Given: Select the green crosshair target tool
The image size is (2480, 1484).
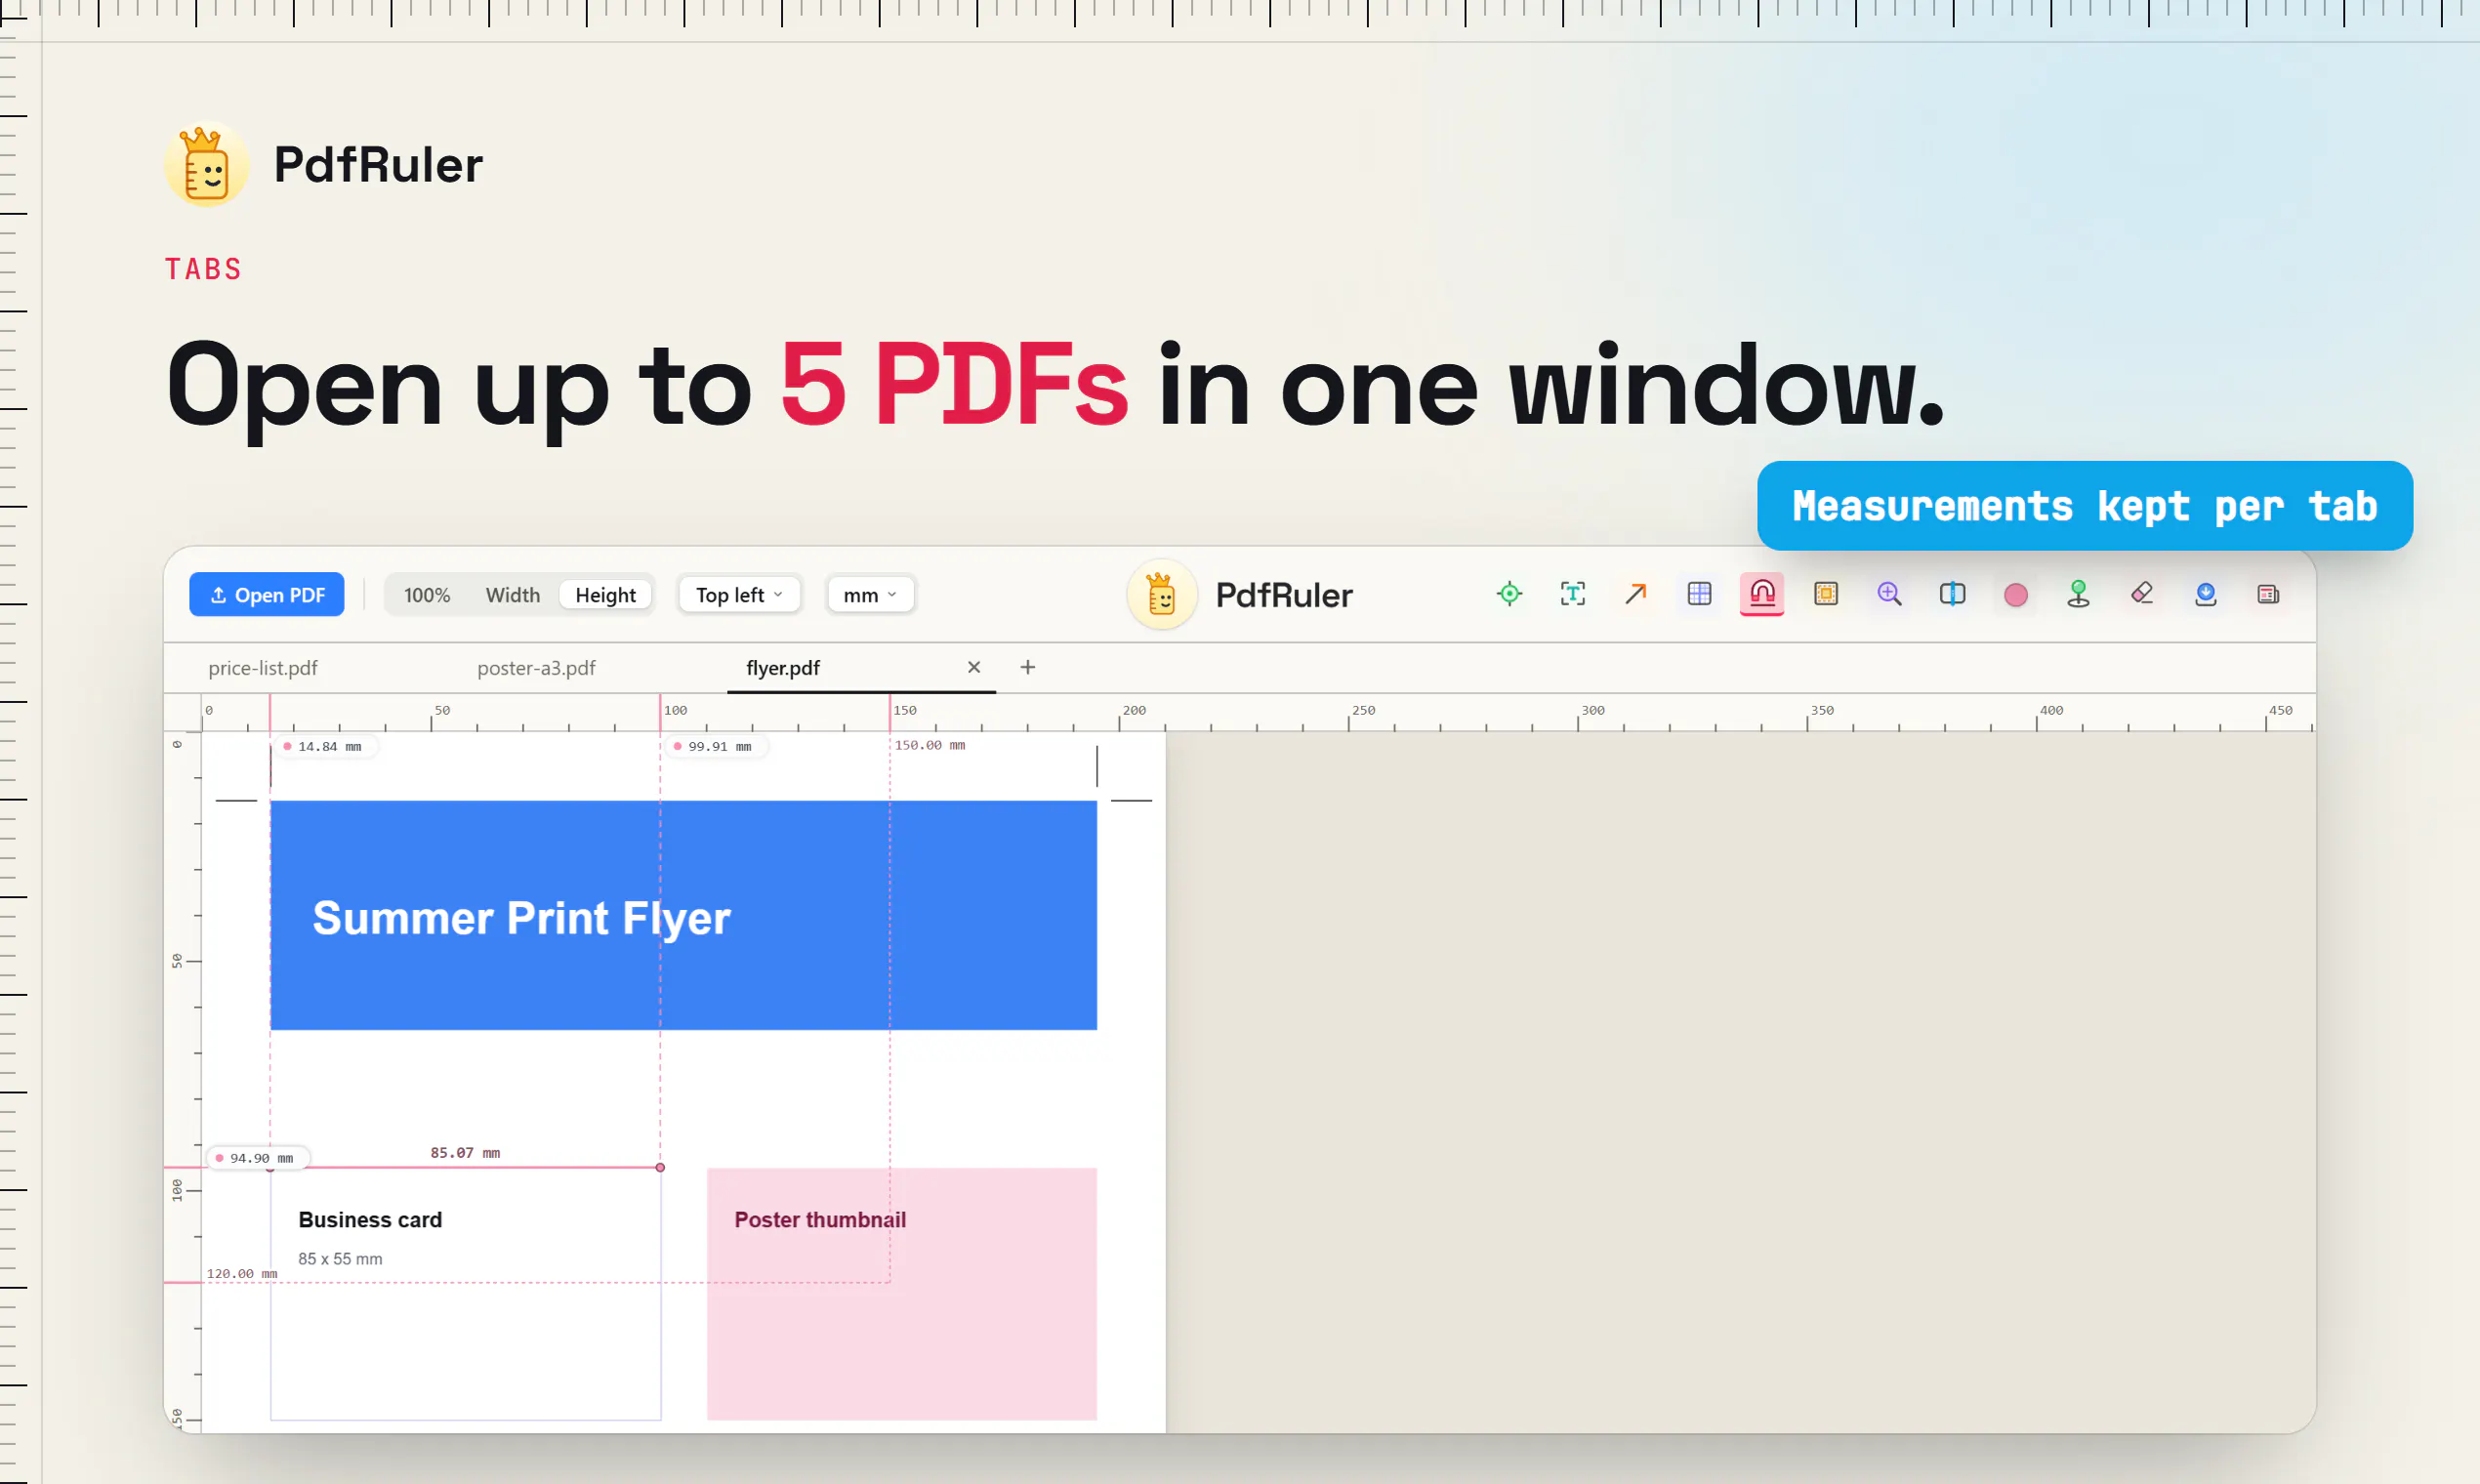Looking at the screenshot, I should pos(1509,594).
